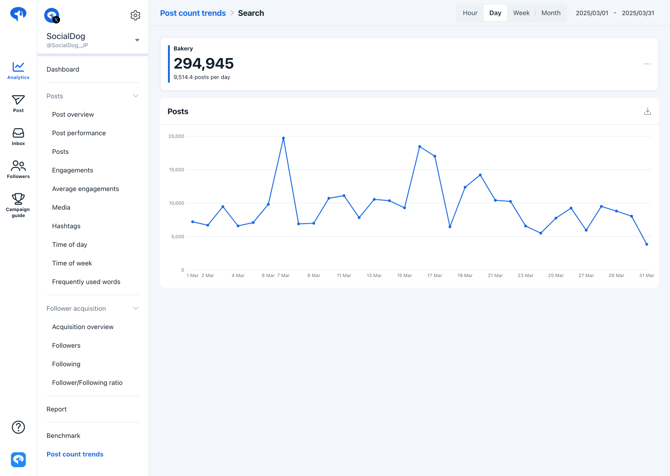
Task: Switch chart granularity to Hour
Action: point(470,13)
